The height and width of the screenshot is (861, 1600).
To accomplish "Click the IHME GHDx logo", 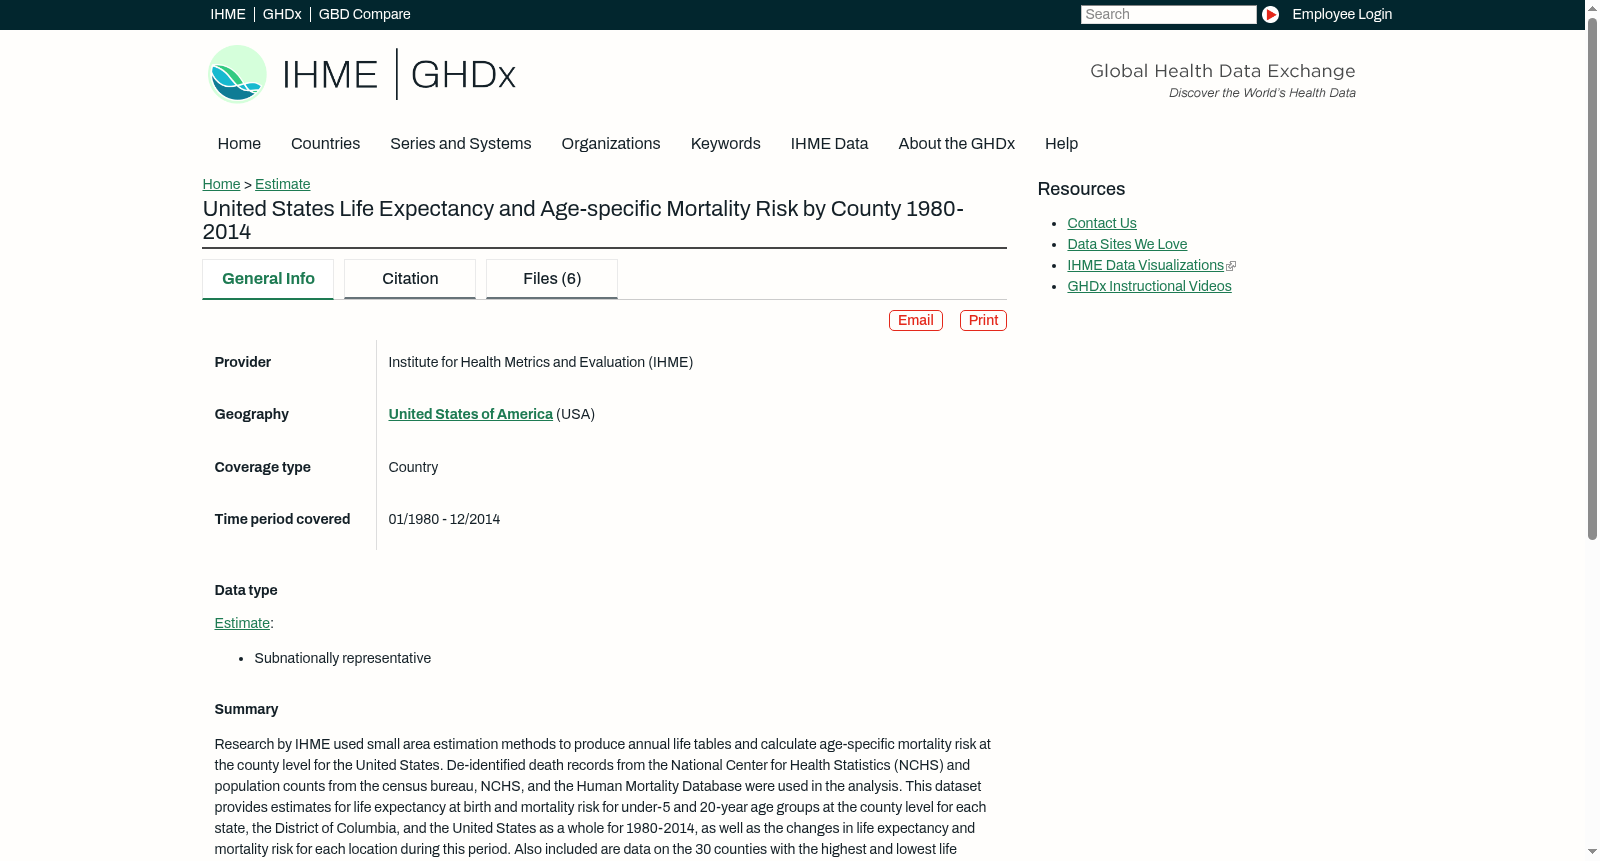I will [361, 74].
